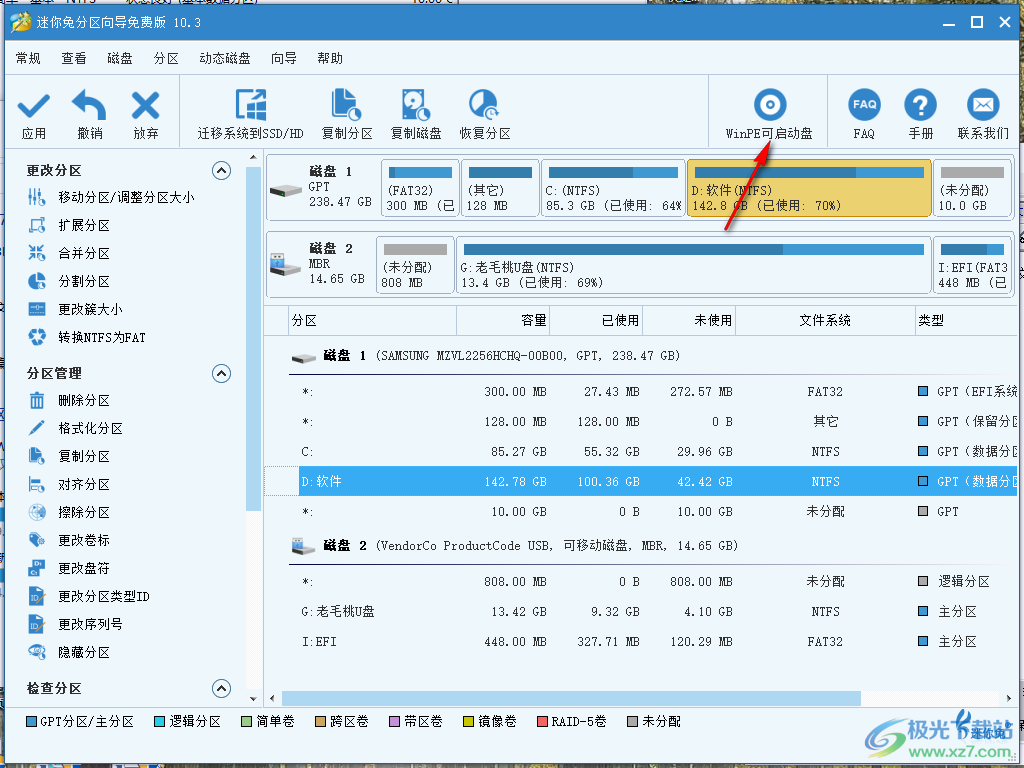Apply pending partition changes
1024x768 pixels.
32,110
